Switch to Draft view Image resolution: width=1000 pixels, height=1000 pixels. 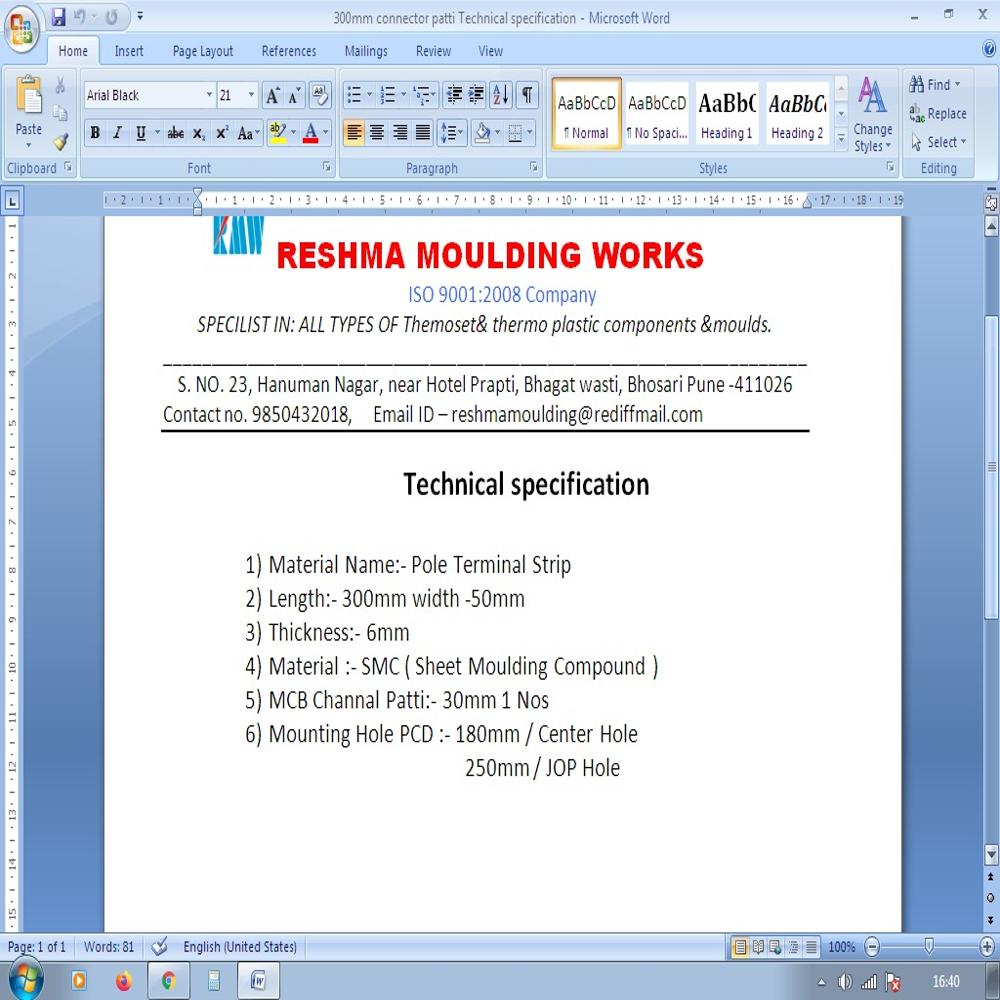pos(811,947)
